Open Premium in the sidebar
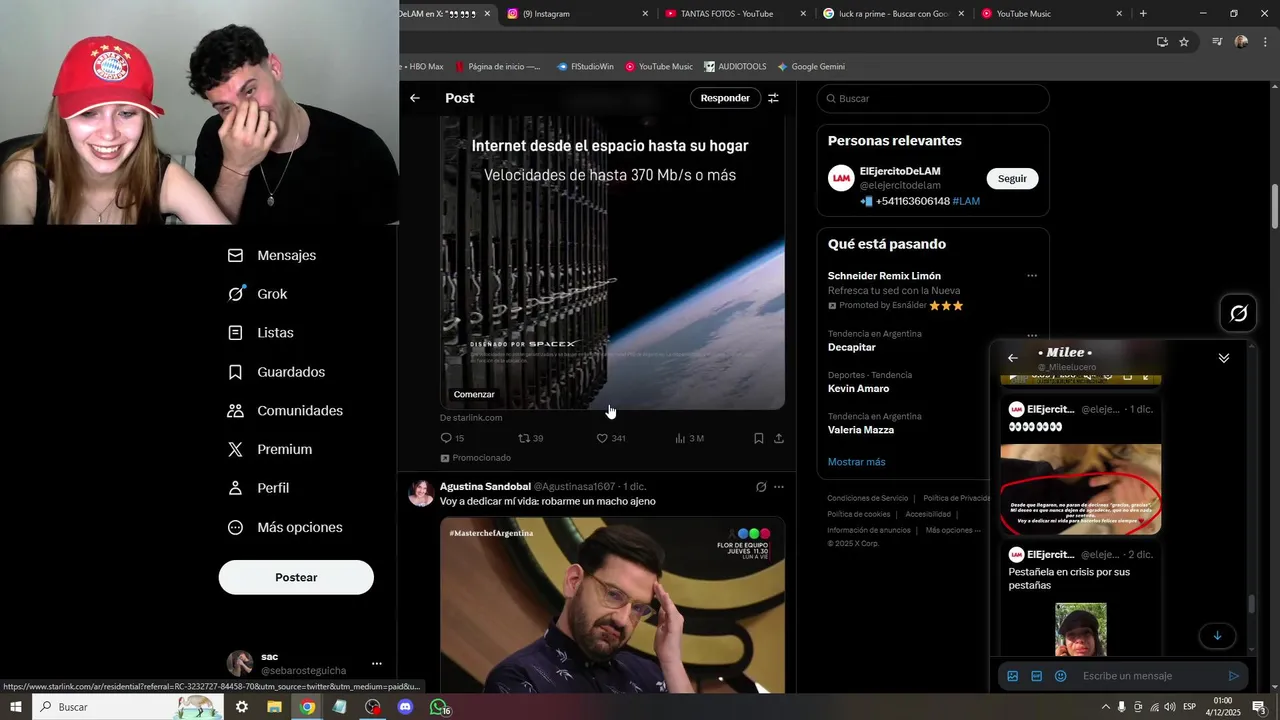Viewport: 1280px width, 720px height. pyautogui.click(x=270, y=450)
